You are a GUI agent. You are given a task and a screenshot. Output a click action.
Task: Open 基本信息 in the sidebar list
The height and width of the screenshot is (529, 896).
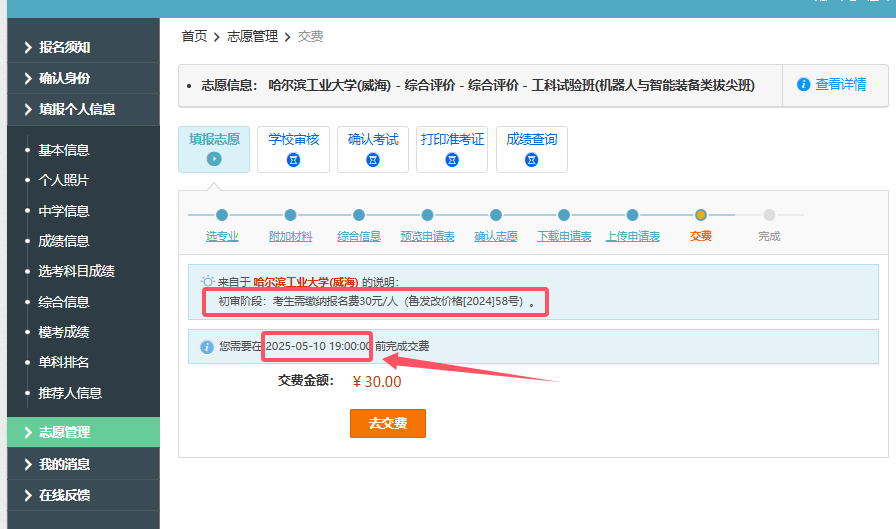[64, 150]
